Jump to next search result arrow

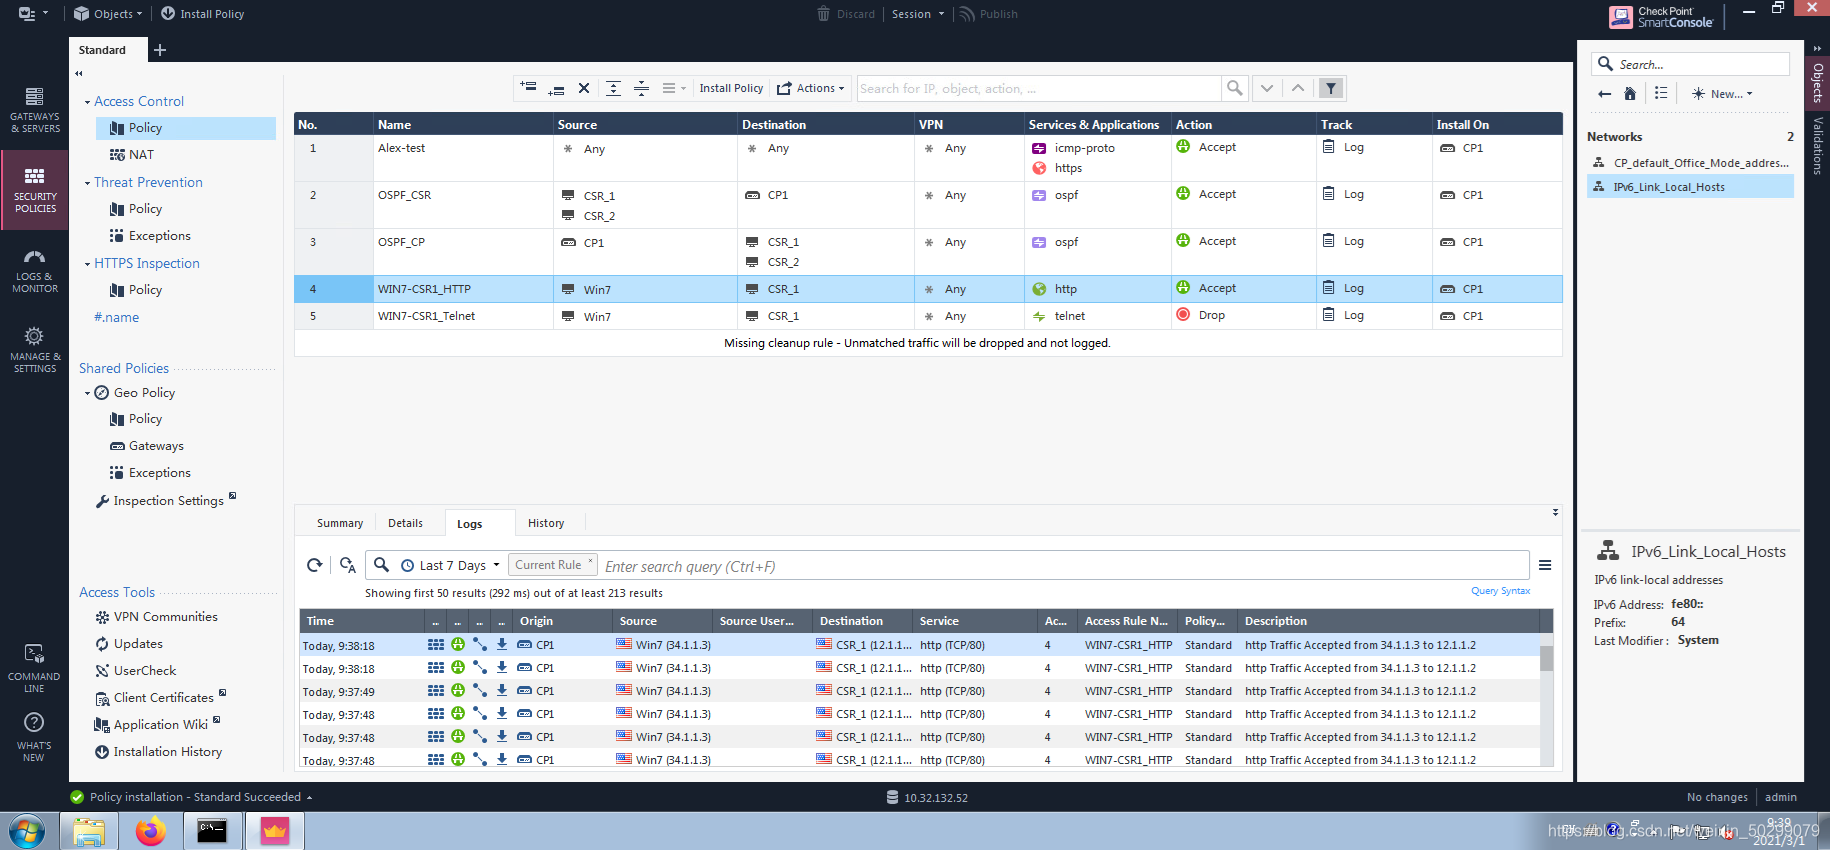(1267, 88)
